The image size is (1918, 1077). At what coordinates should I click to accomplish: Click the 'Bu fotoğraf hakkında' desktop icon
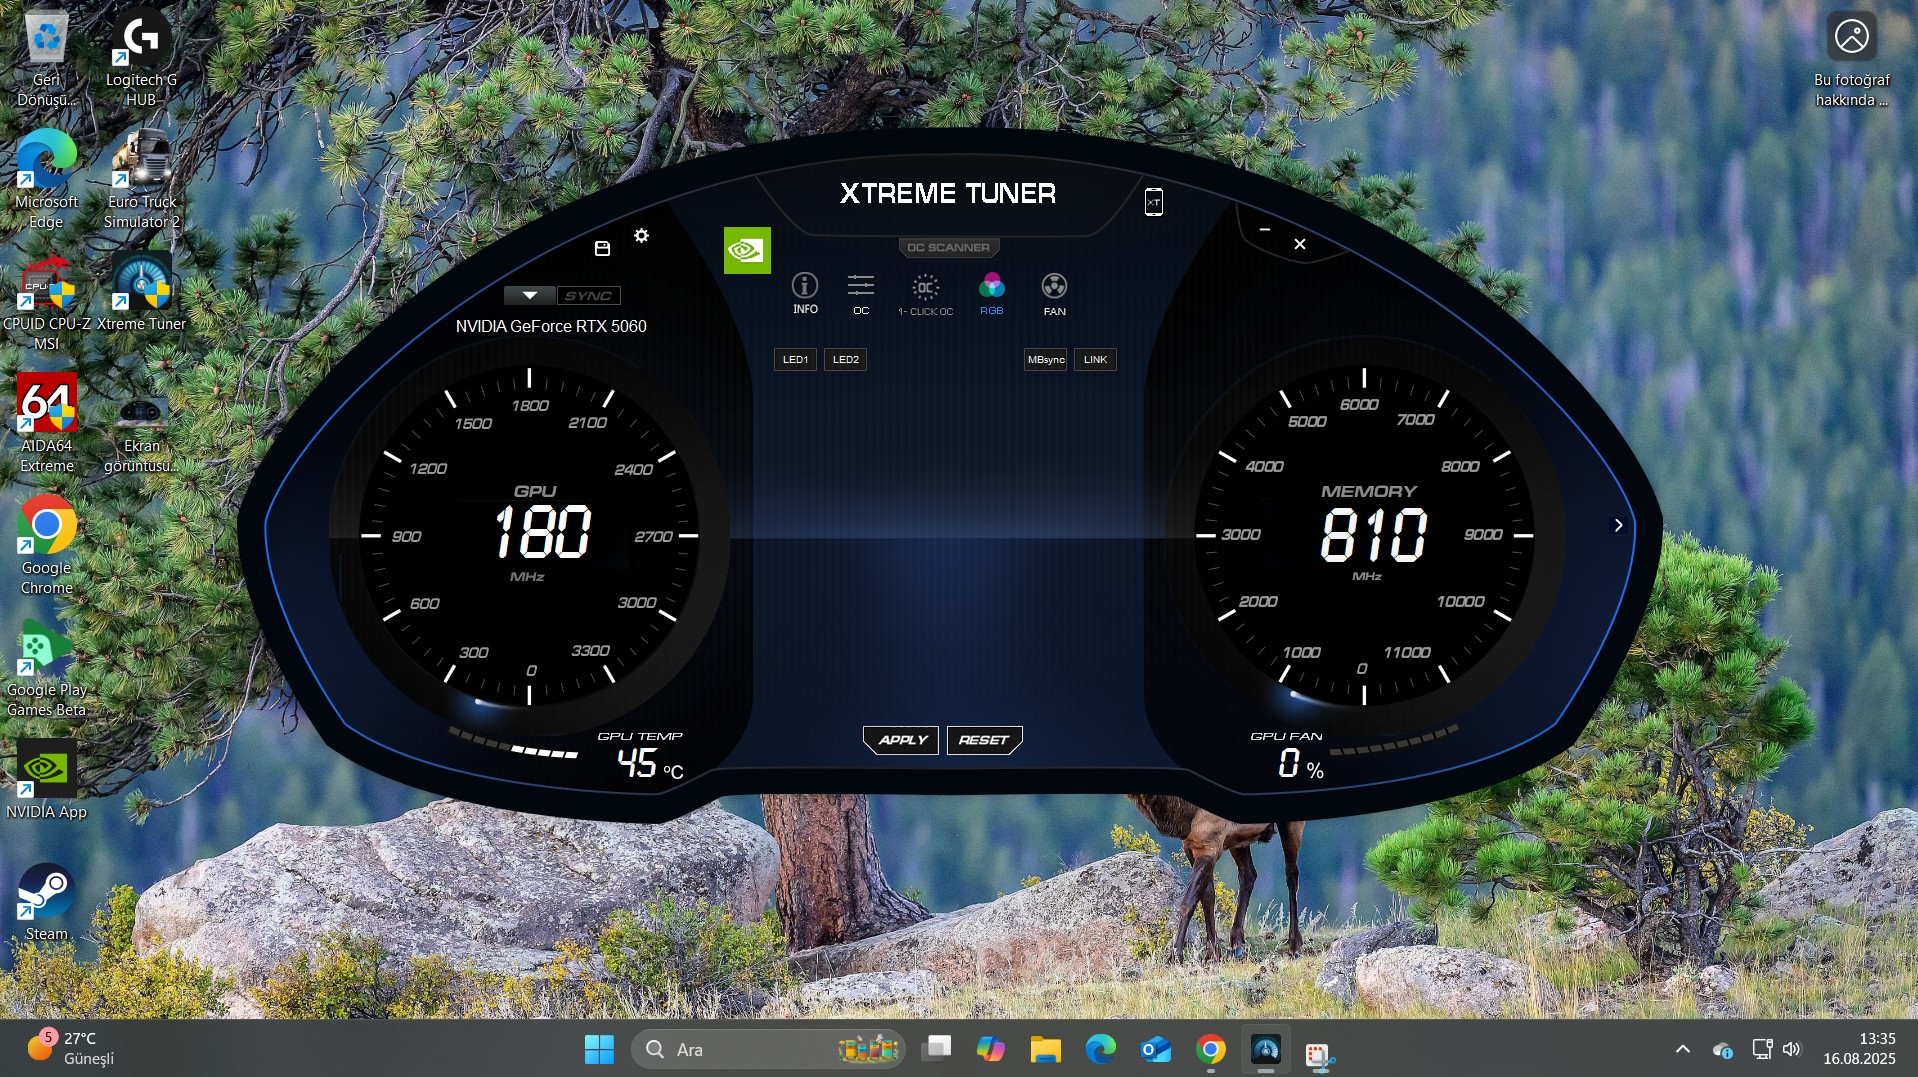pyautogui.click(x=1851, y=58)
